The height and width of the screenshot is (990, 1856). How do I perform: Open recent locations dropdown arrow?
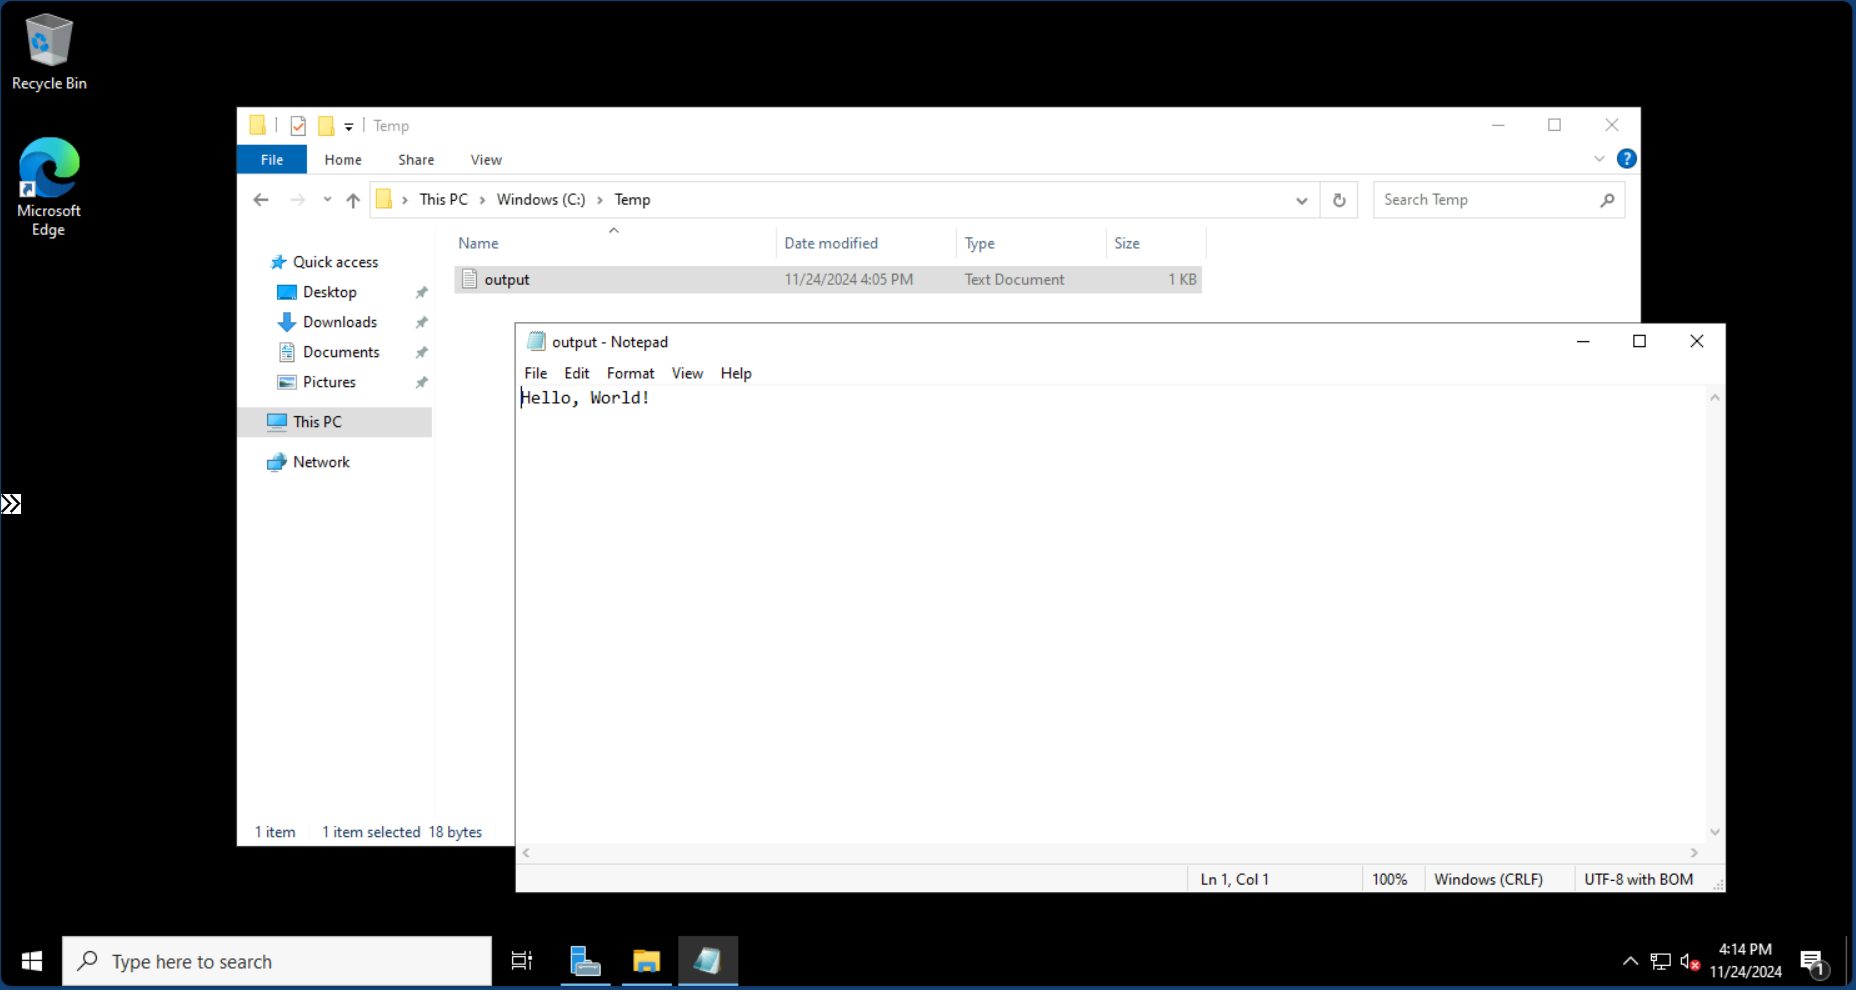tap(327, 200)
